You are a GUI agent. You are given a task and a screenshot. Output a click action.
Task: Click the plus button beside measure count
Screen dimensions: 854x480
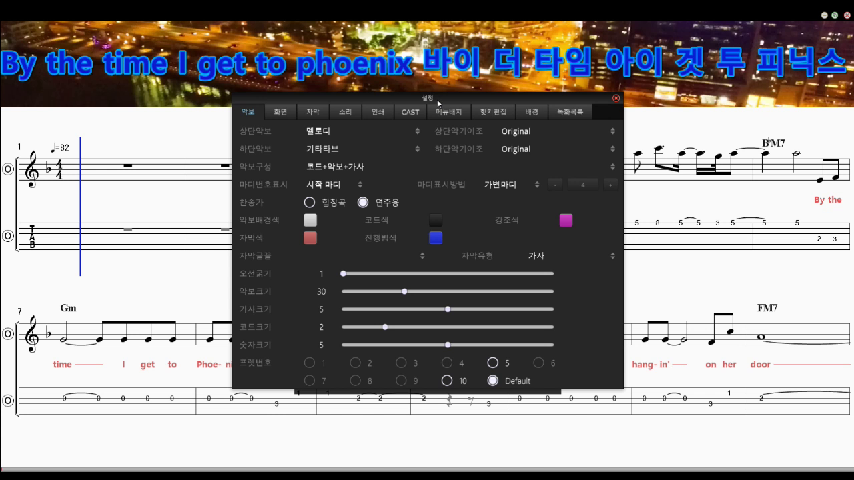(611, 185)
